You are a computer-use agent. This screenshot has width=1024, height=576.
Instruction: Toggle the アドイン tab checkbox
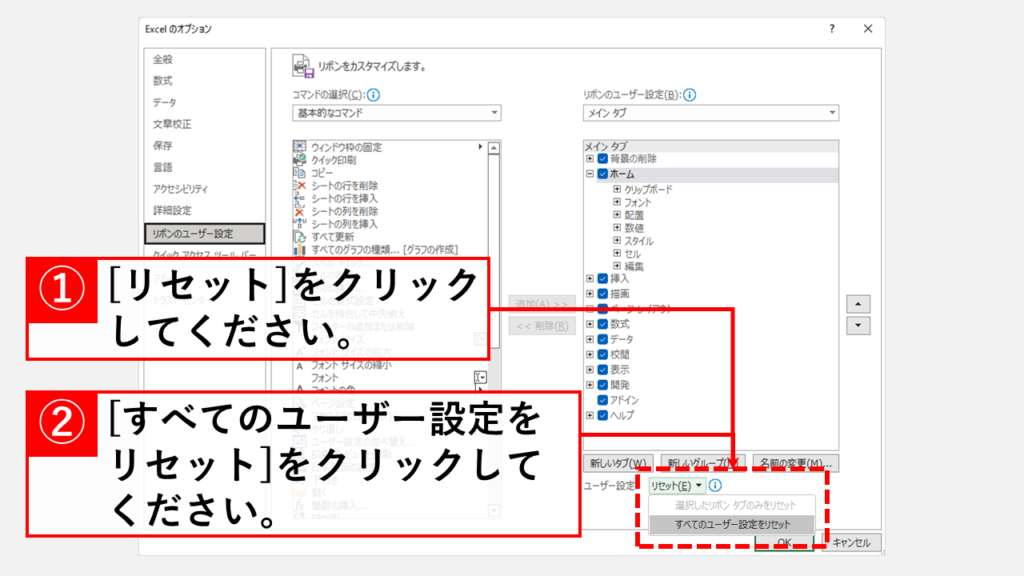603,400
